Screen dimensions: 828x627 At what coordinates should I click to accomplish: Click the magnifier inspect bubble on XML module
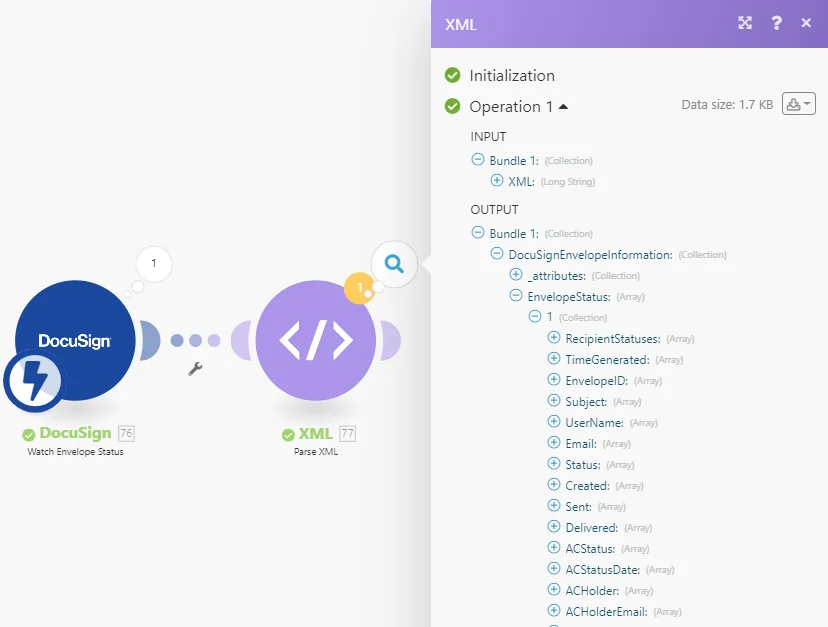[x=394, y=263]
